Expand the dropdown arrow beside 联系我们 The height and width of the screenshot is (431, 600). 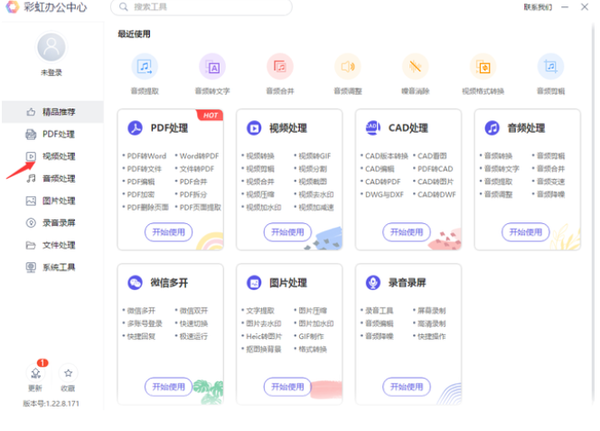tap(556, 8)
